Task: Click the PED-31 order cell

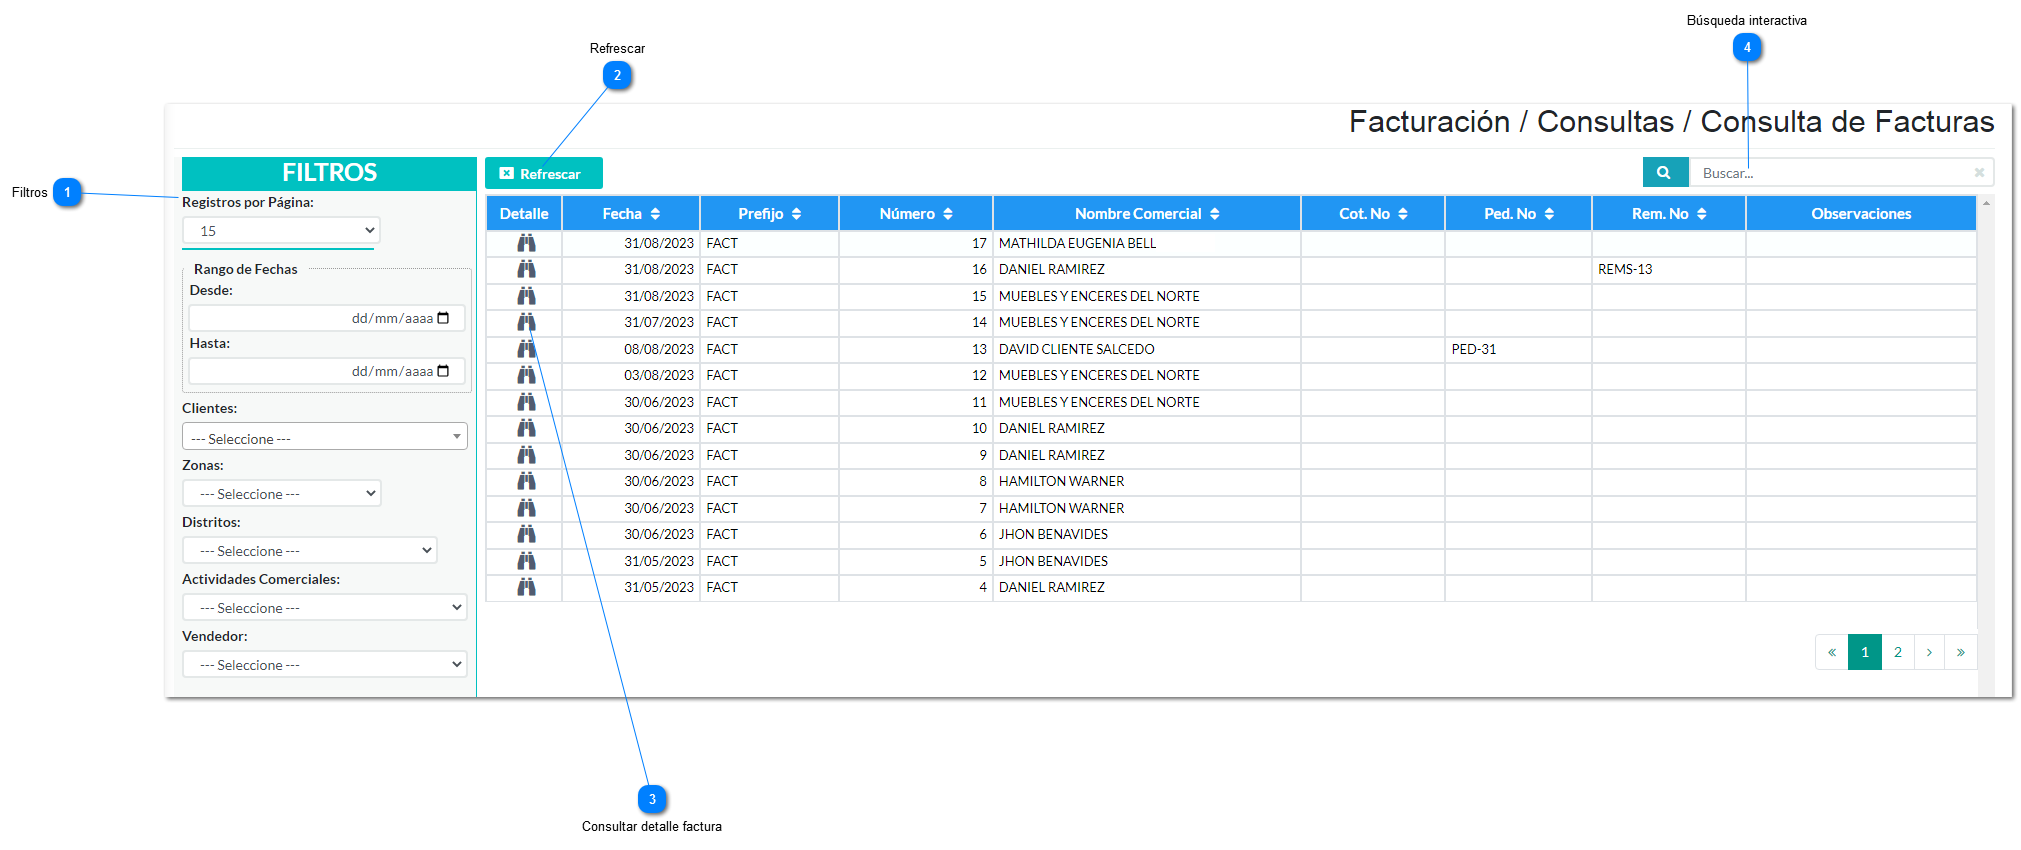Action: tap(1518, 349)
